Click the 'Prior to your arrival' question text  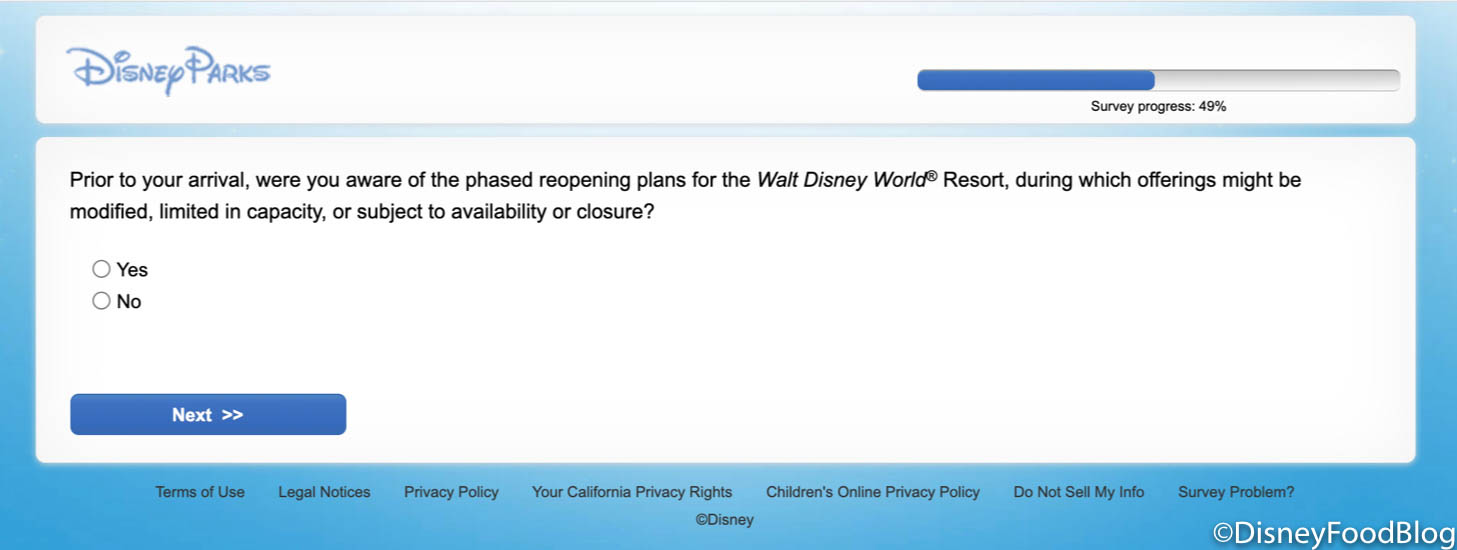coord(160,181)
